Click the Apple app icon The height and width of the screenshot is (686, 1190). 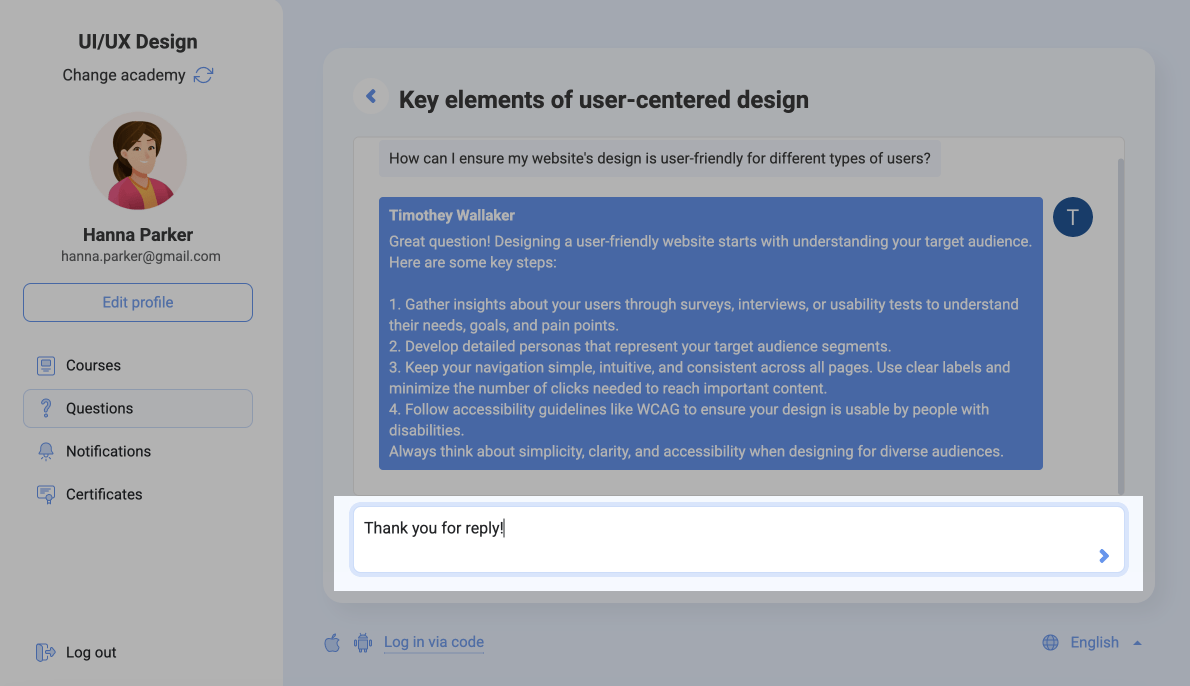pyautogui.click(x=332, y=643)
